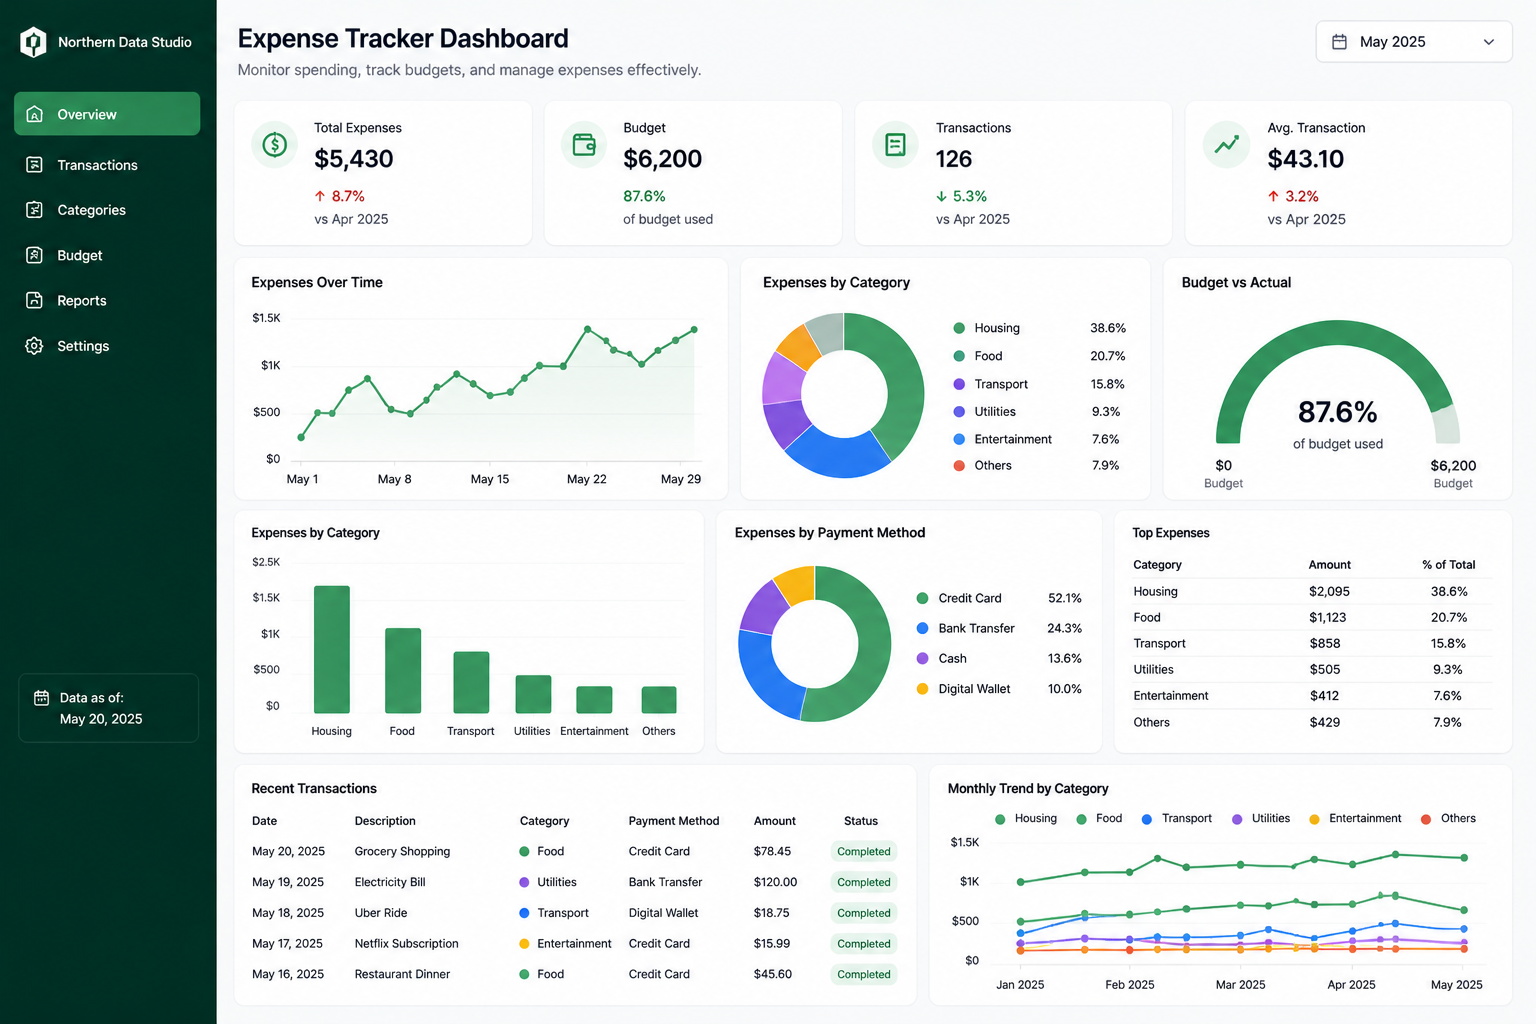The image size is (1536, 1024).
Task: Click the Settings gear icon in sidebar
Action: (35, 346)
